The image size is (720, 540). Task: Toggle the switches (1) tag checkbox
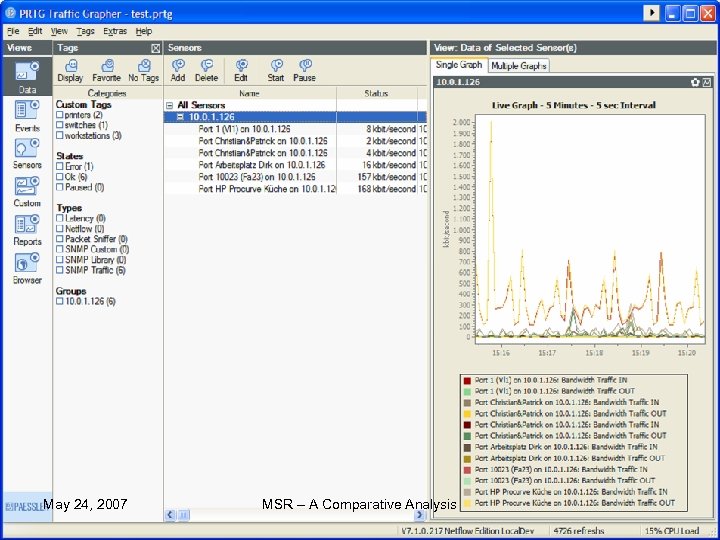[60, 124]
